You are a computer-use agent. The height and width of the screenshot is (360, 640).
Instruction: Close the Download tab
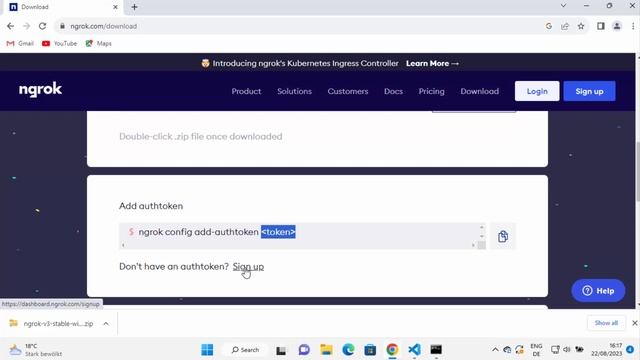[115, 7]
